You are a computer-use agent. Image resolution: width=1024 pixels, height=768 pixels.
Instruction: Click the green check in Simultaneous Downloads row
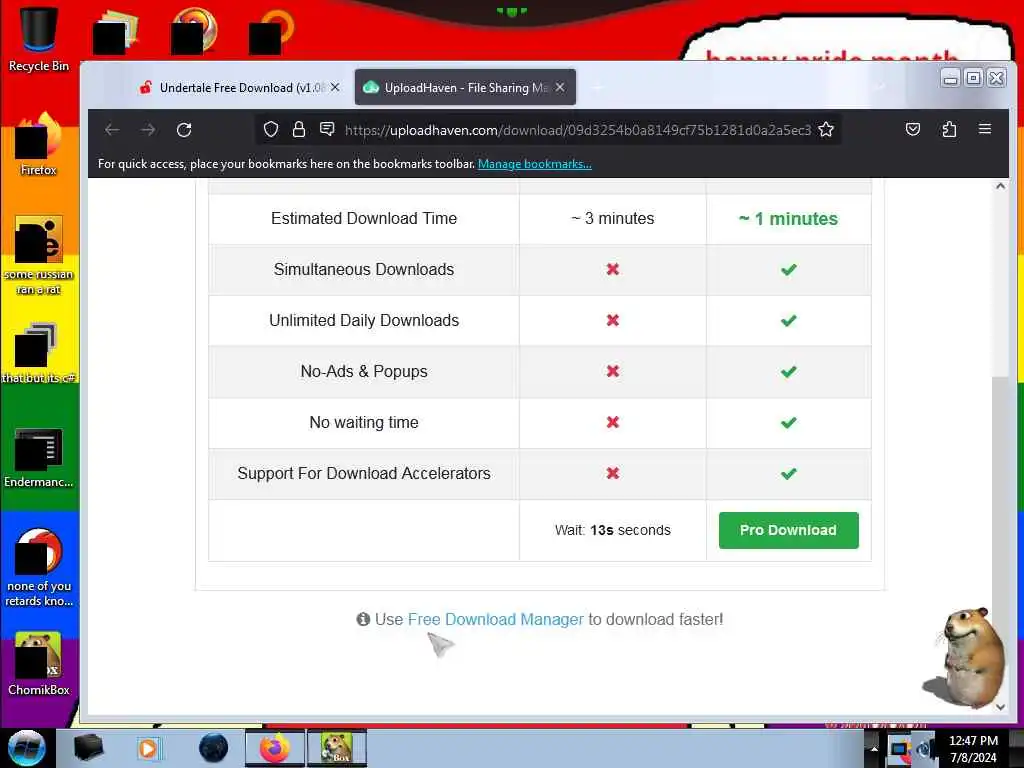(x=789, y=269)
